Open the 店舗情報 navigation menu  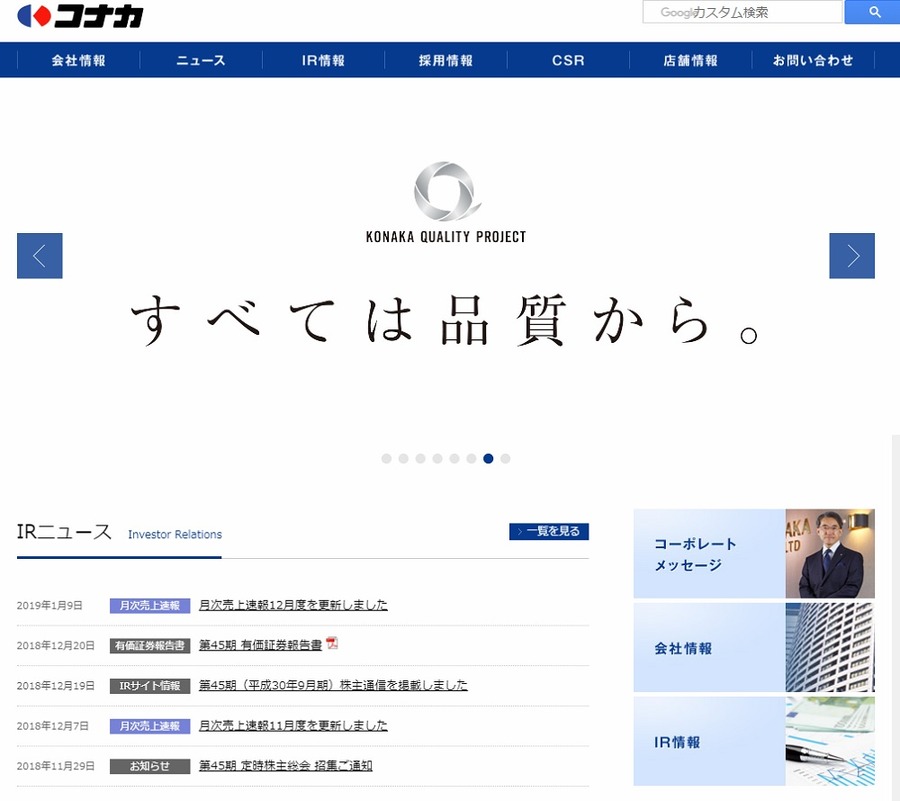coord(690,60)
